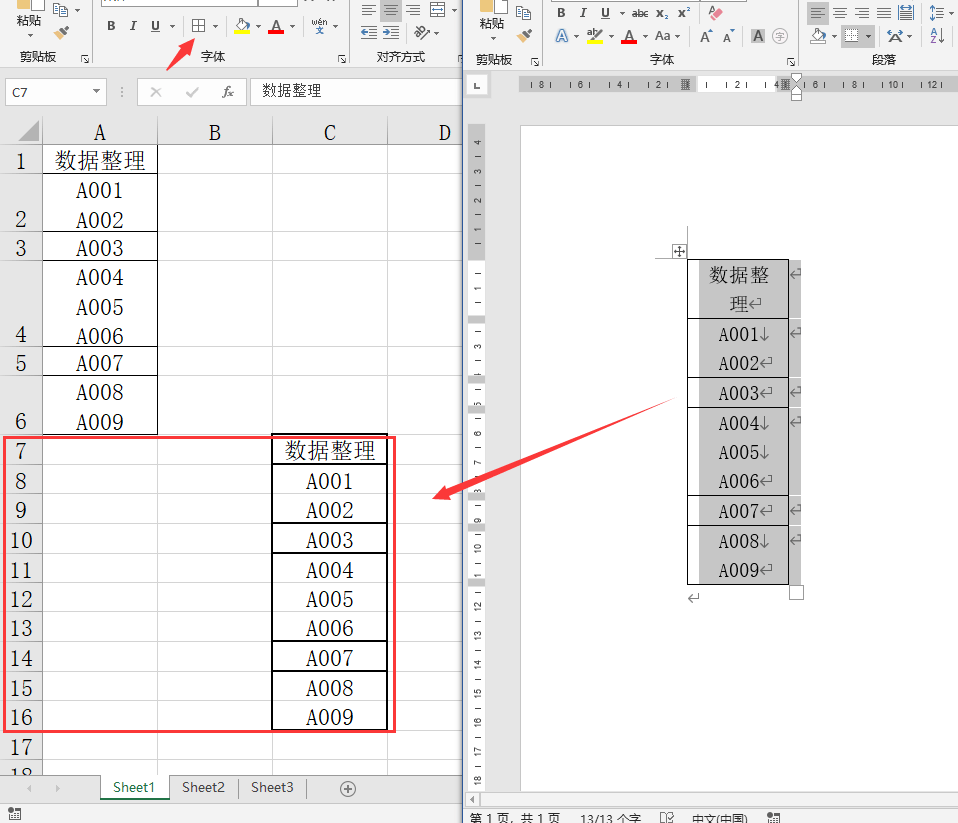The width and height of the screenshot is (958, 823).
Task: Click the Excel 粘贴 paste button
Action: click(x=29, y=21)
